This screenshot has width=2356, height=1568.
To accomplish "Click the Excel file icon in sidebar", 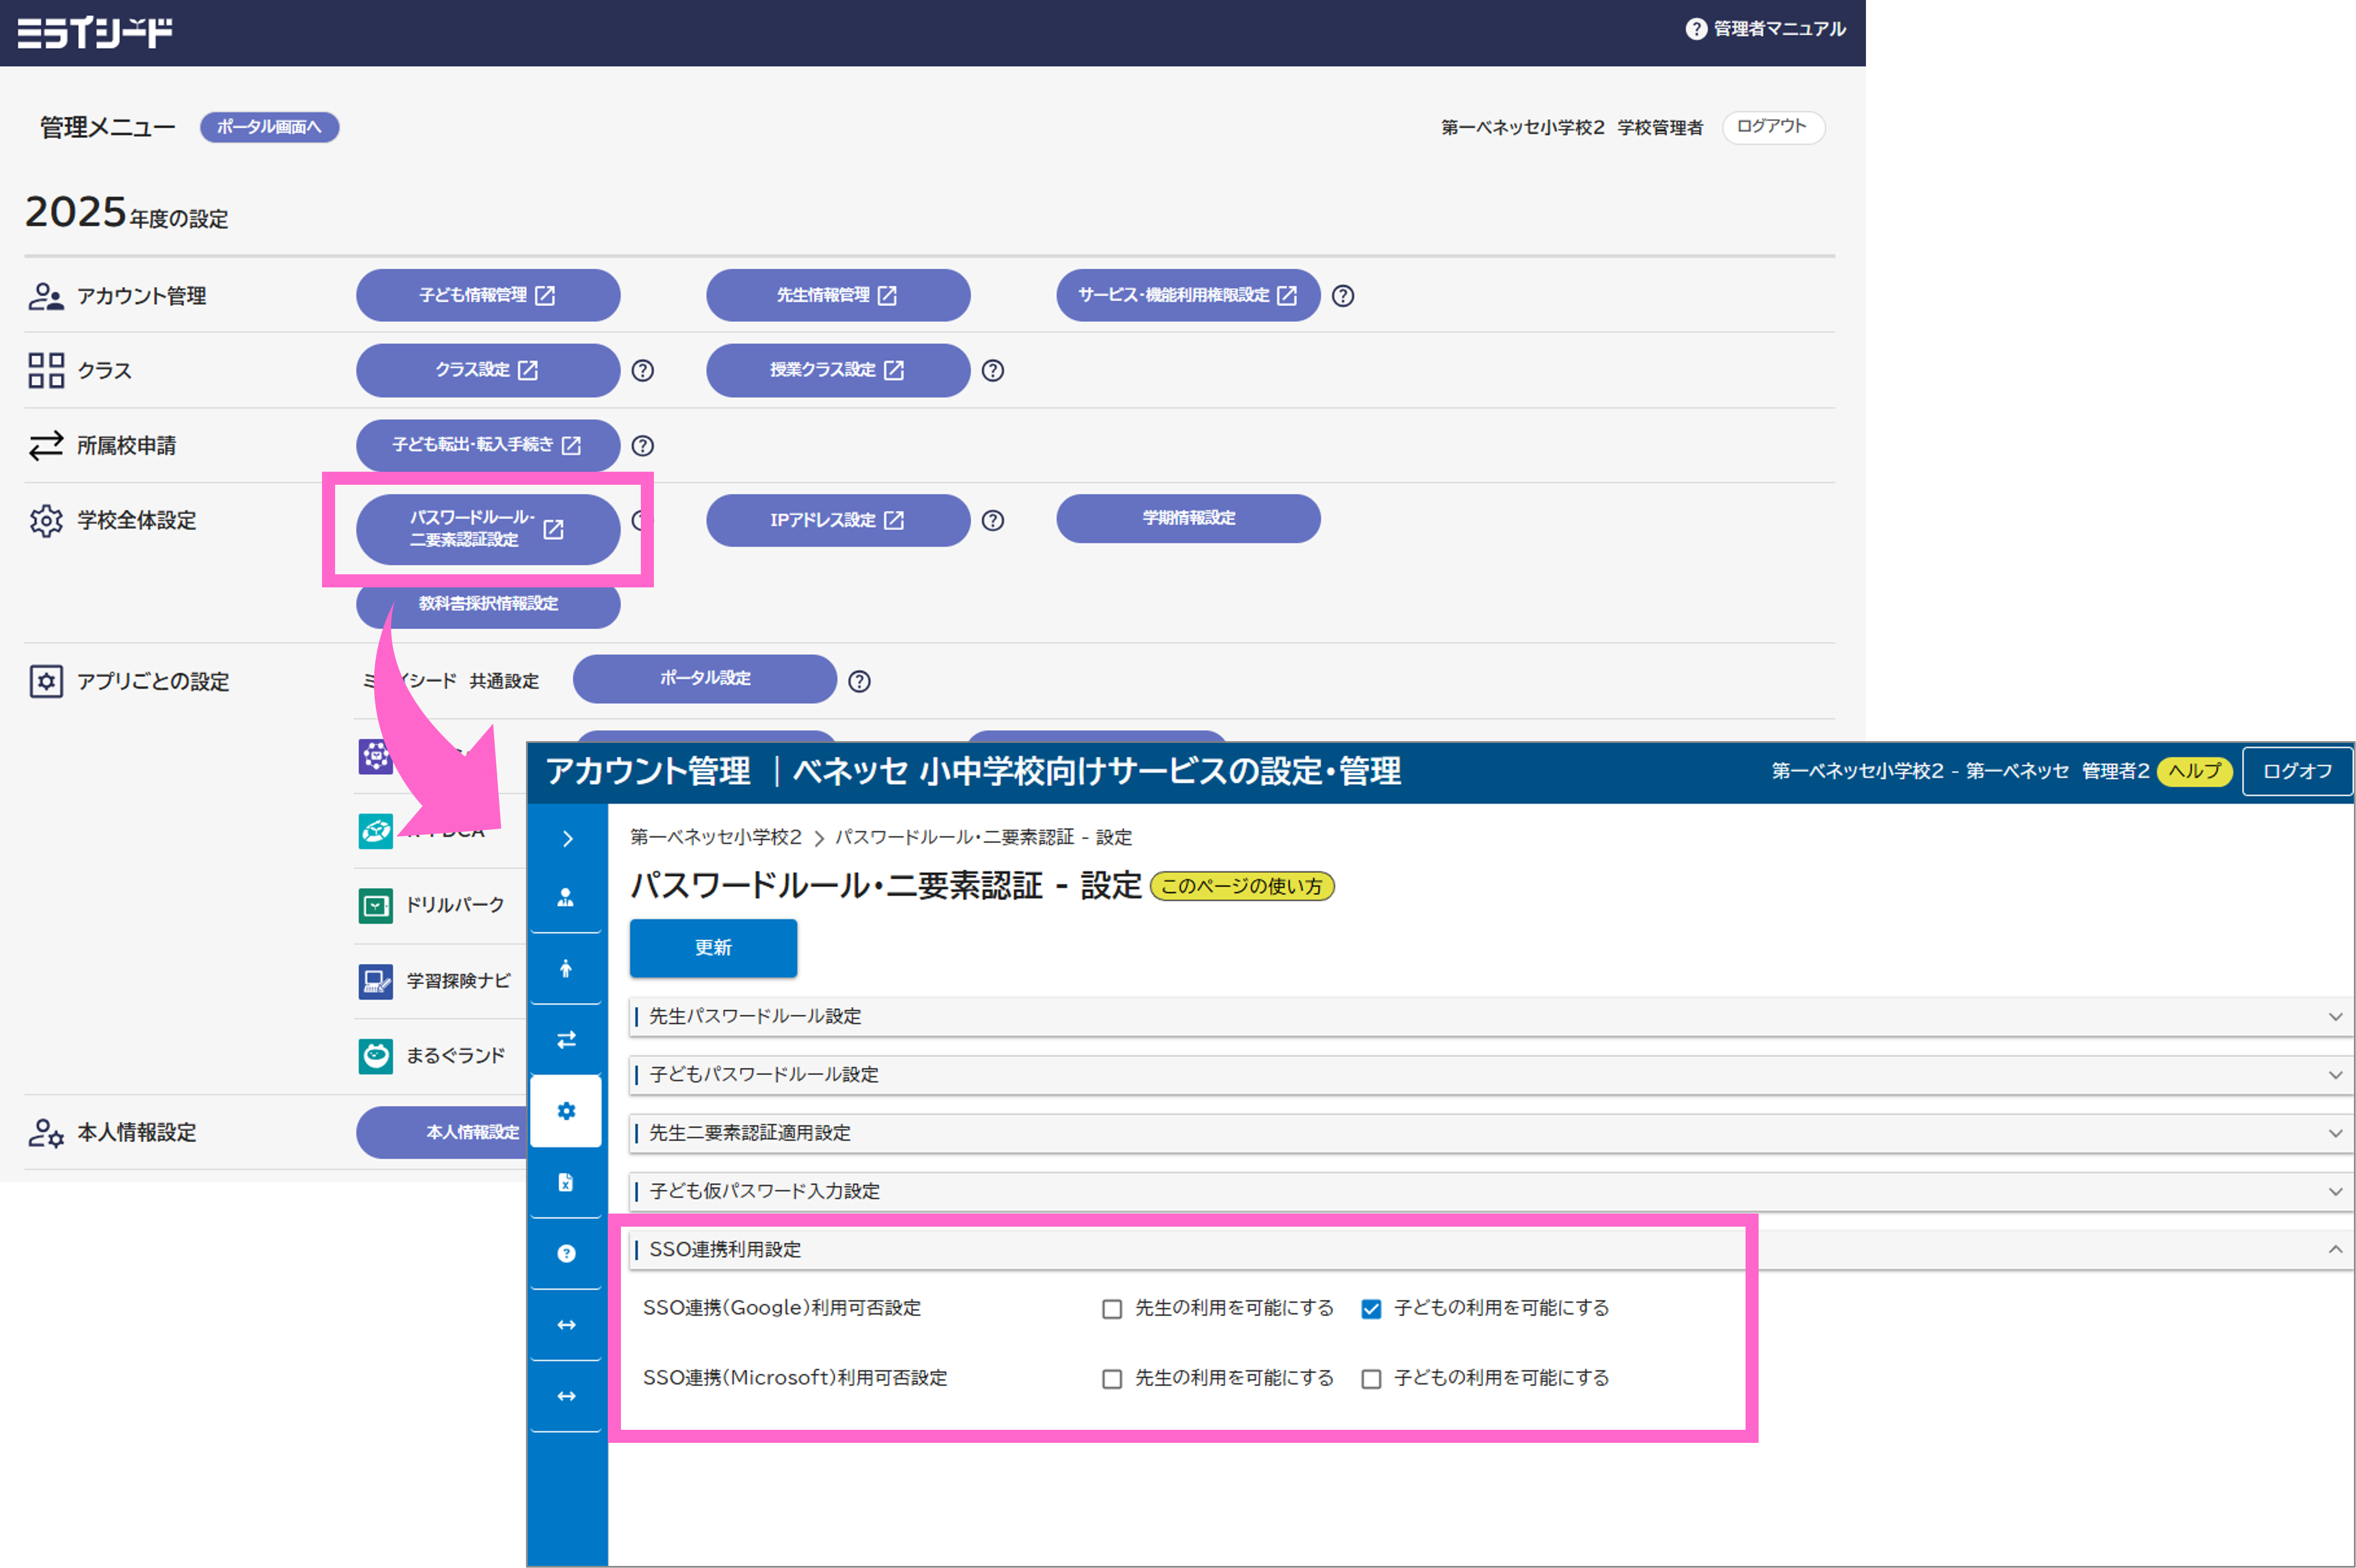I will pos(566,1183).
